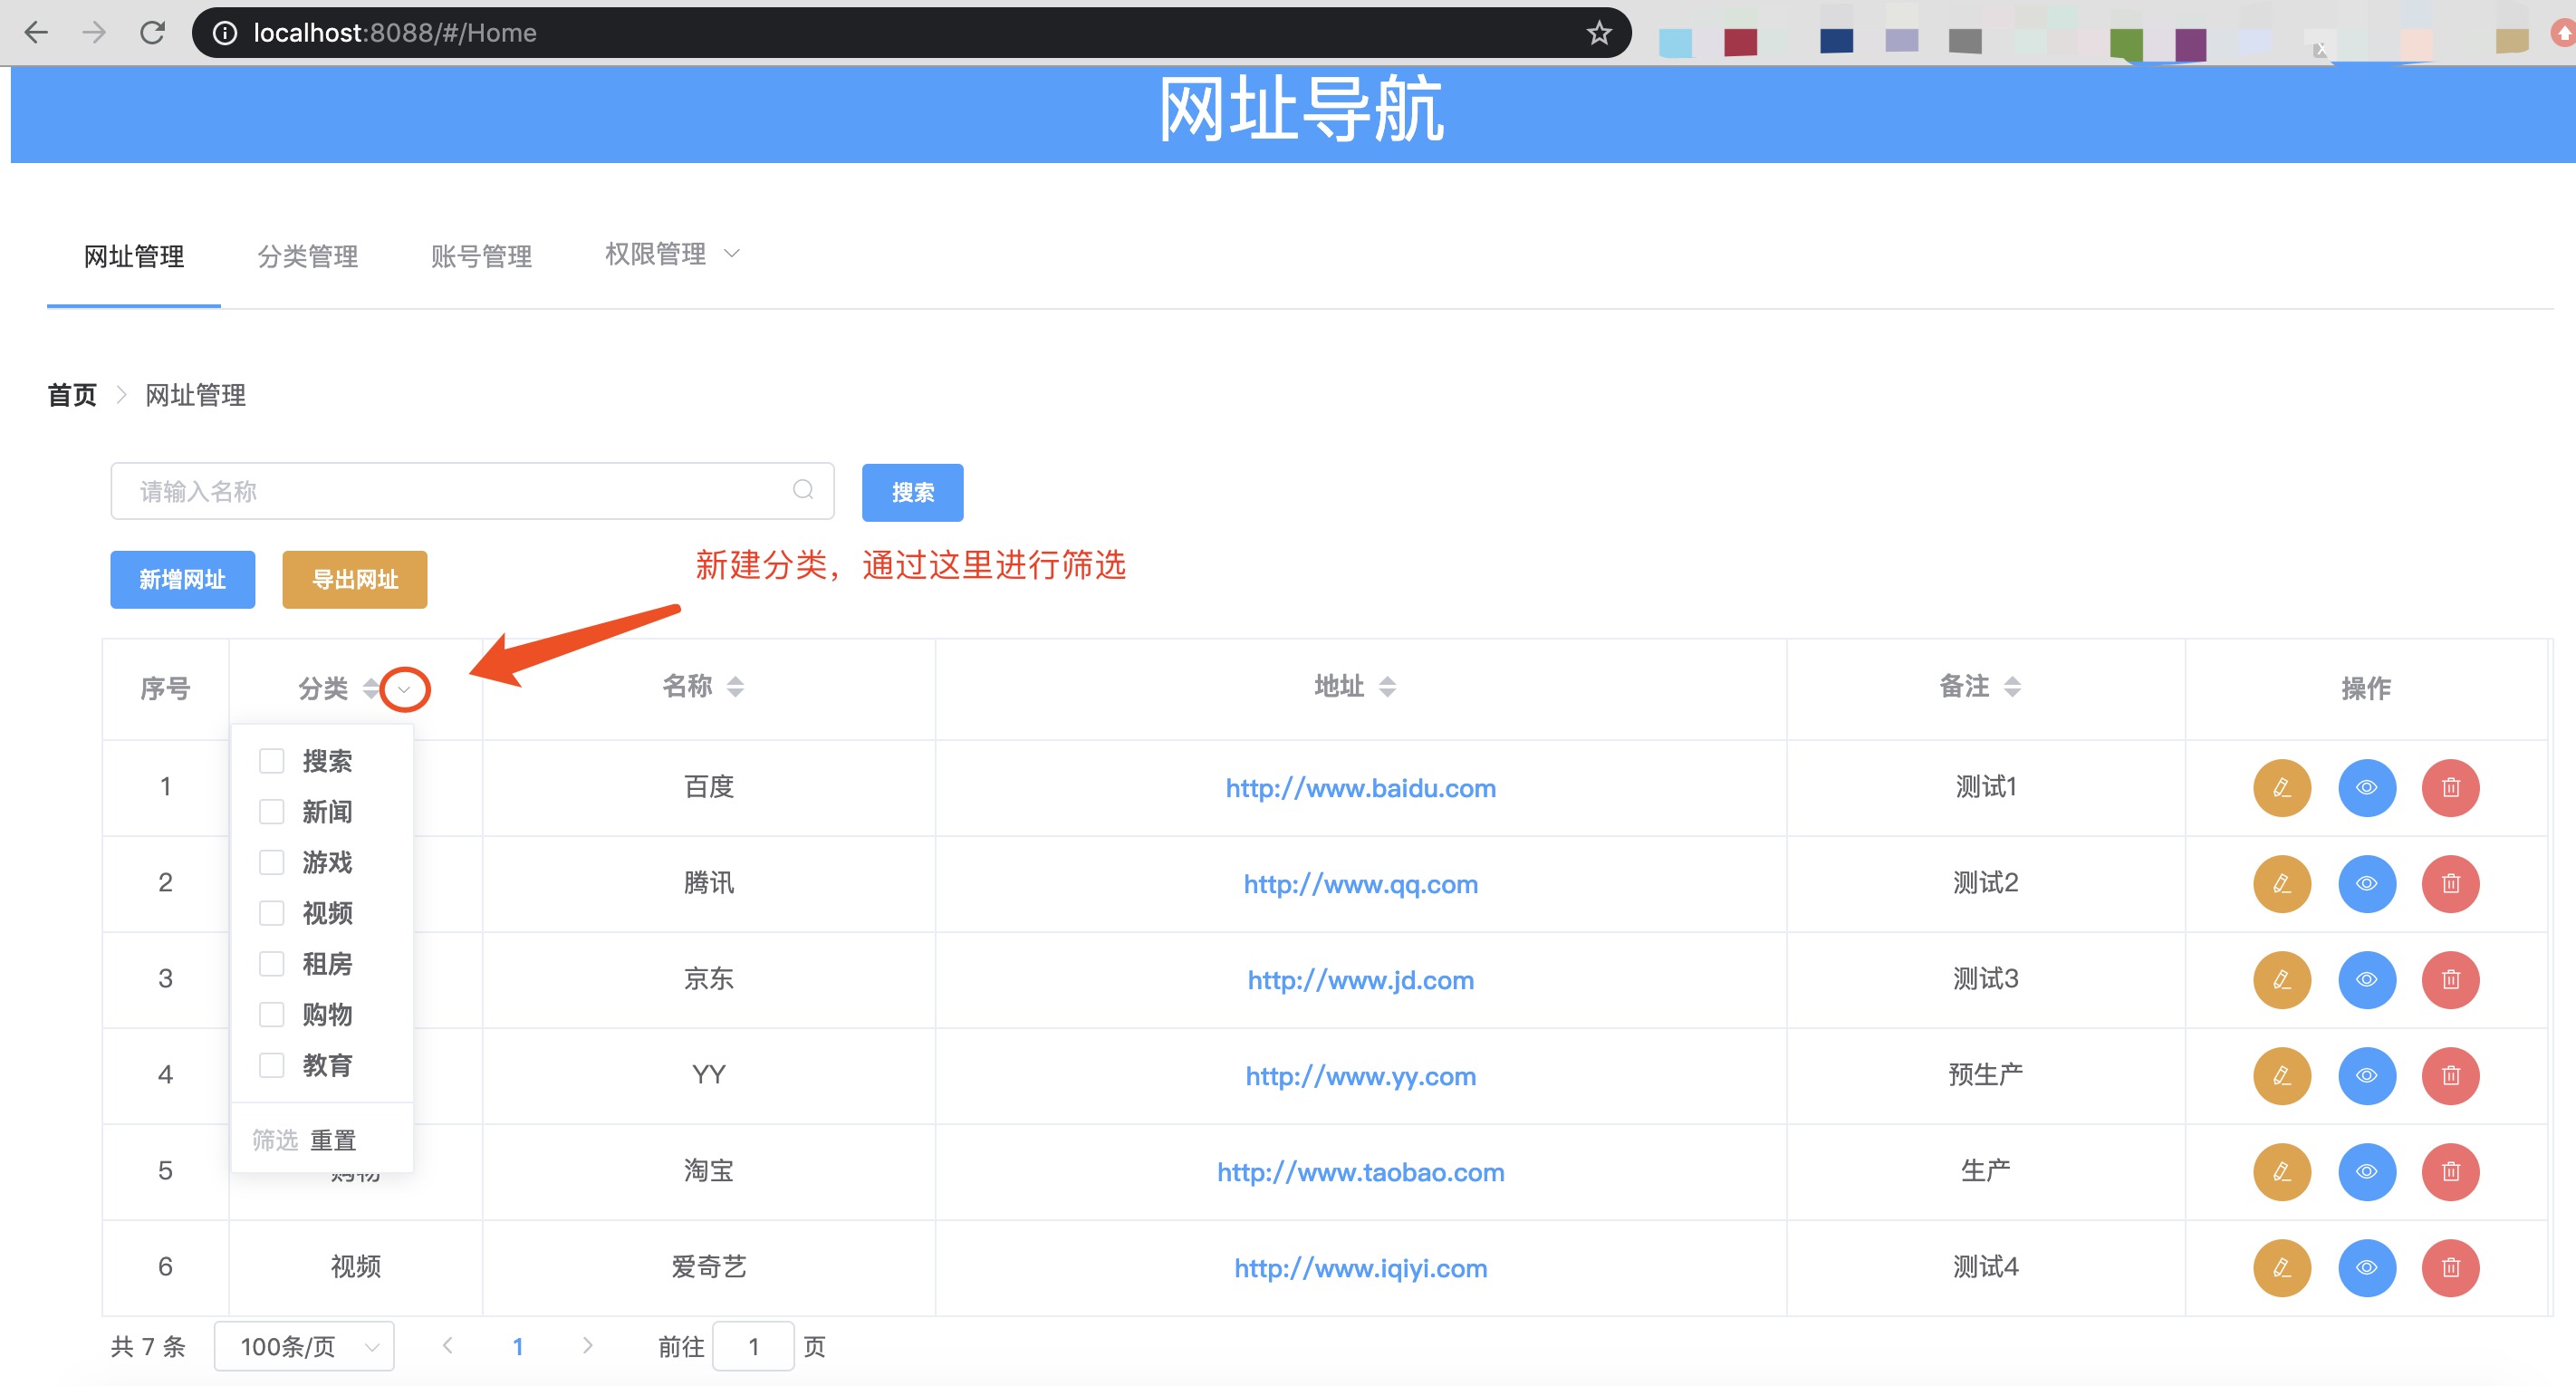Viewport: 2576px width, 1386px height.
Task: Click 重置 in filter panel
Action: tap(333, 1140)
